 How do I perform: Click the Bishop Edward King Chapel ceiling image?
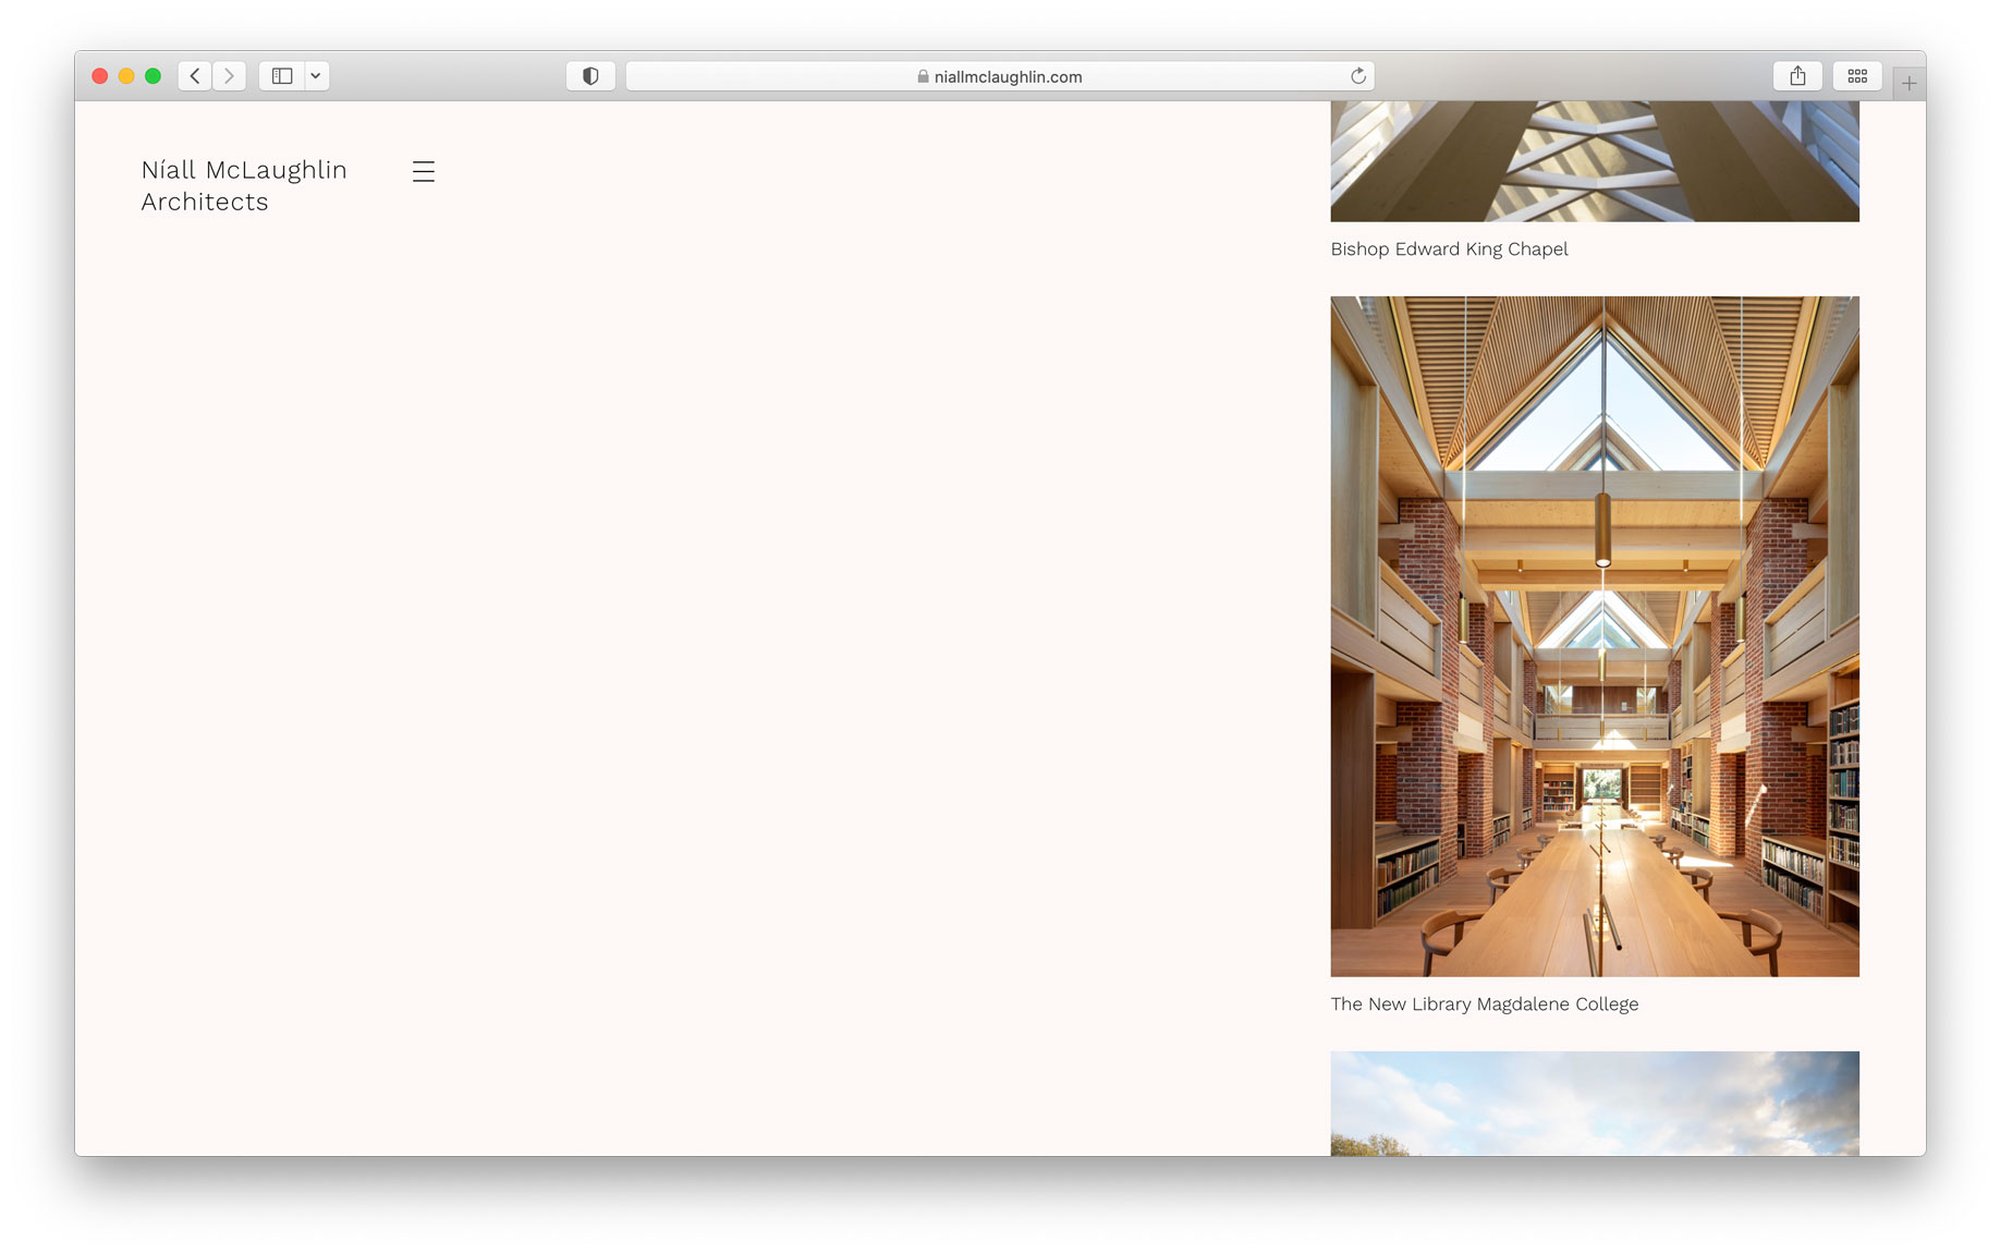1594,160
